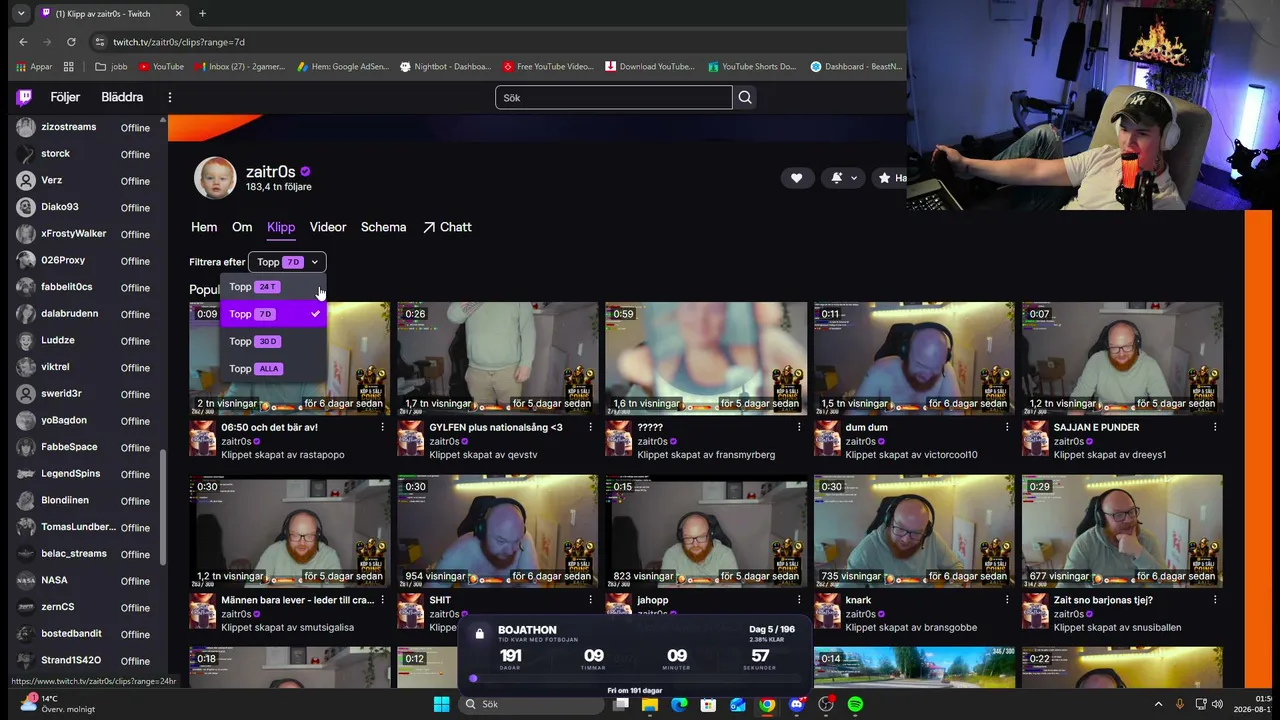Select Topp 24 T filter option
Image resolution: width=1280 pixels, height=720 pixels.
coord(273,287)
